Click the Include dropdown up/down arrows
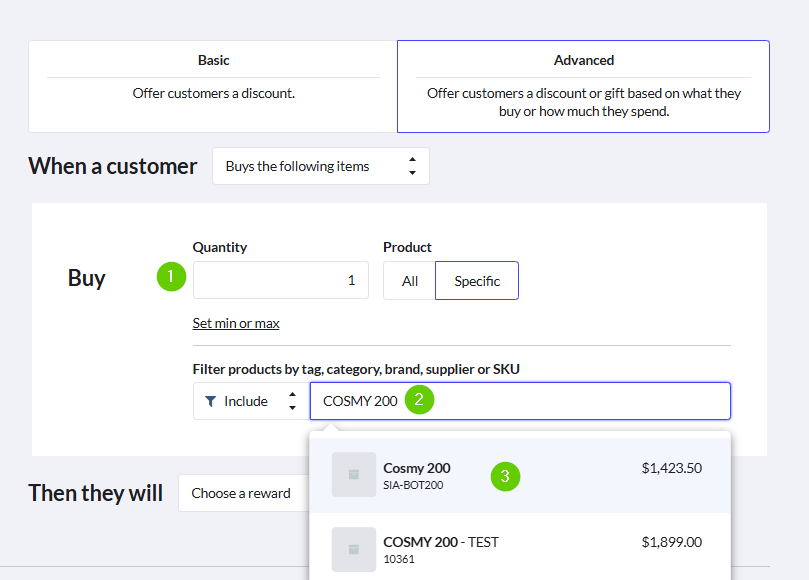 click(x=292, y=401)
